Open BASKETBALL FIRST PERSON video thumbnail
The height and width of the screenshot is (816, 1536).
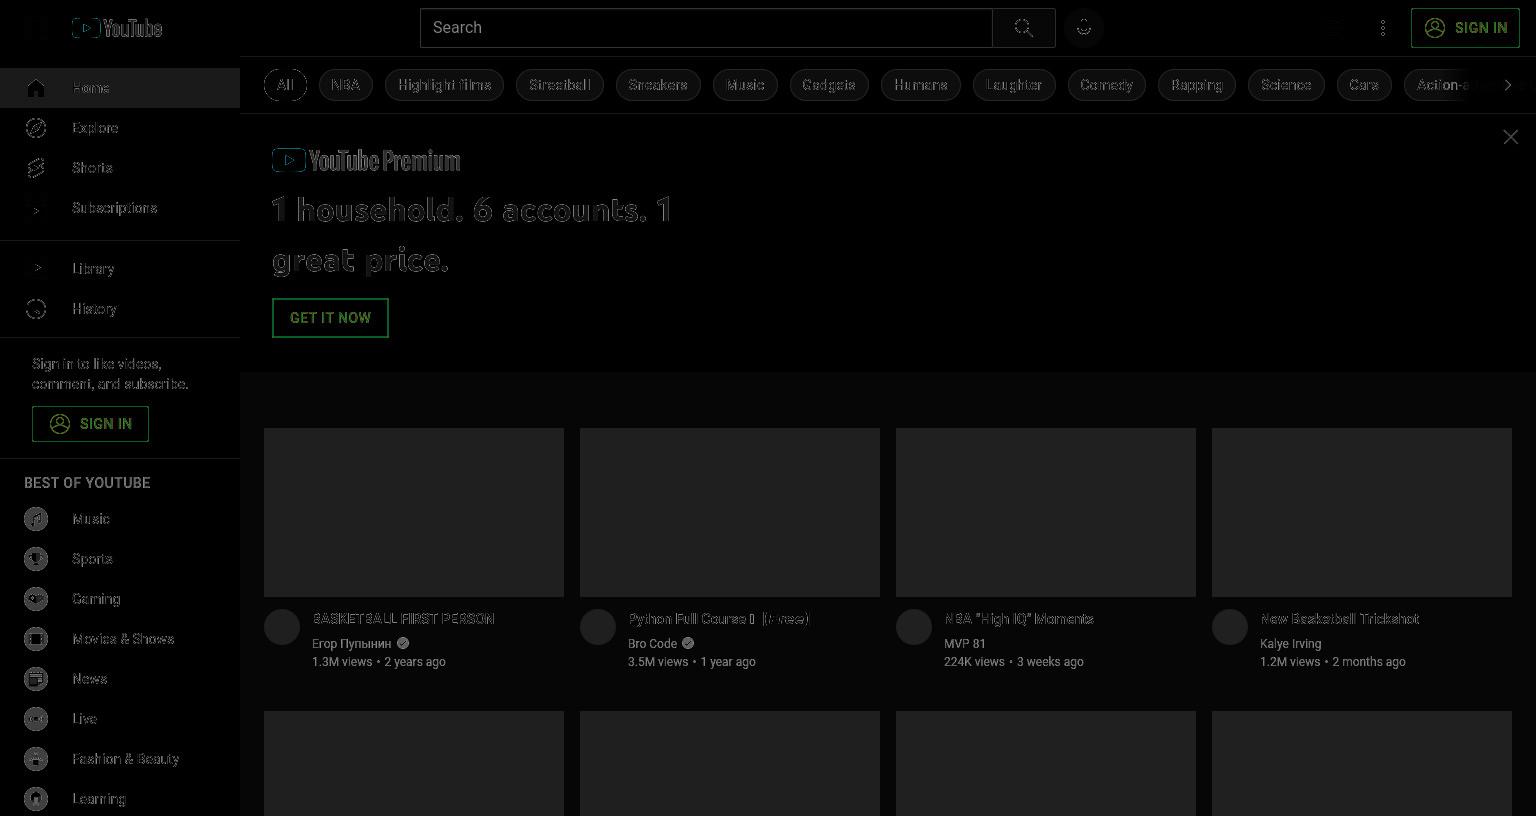click(x=414, y=512)
